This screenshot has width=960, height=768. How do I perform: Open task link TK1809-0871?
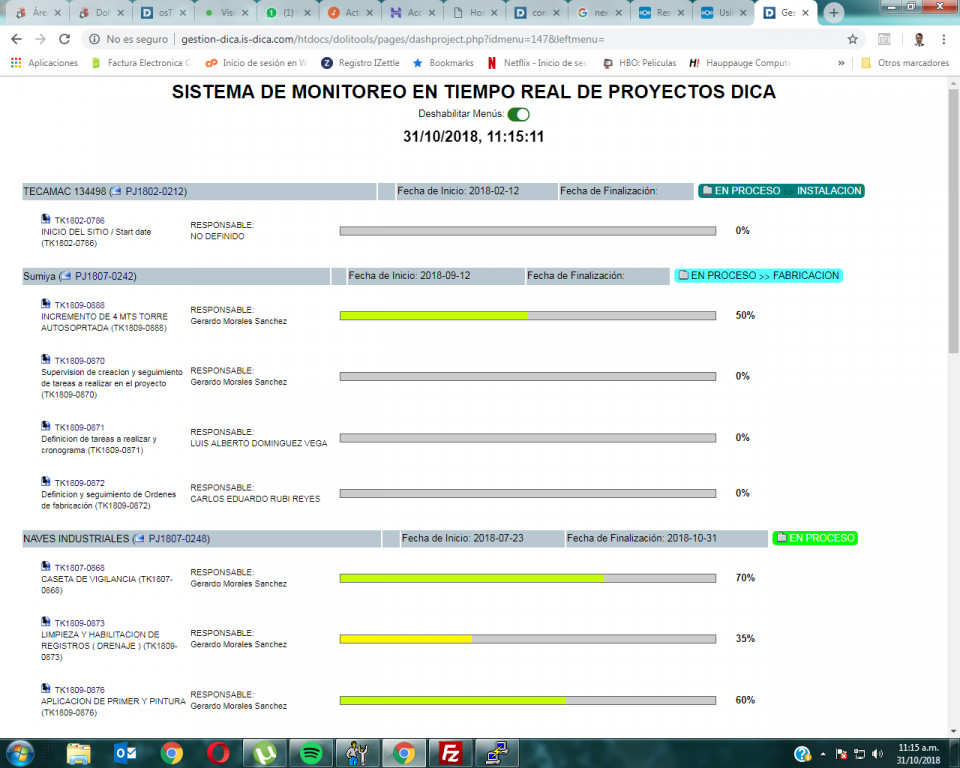pyautogui.click(x=80, y=427)
